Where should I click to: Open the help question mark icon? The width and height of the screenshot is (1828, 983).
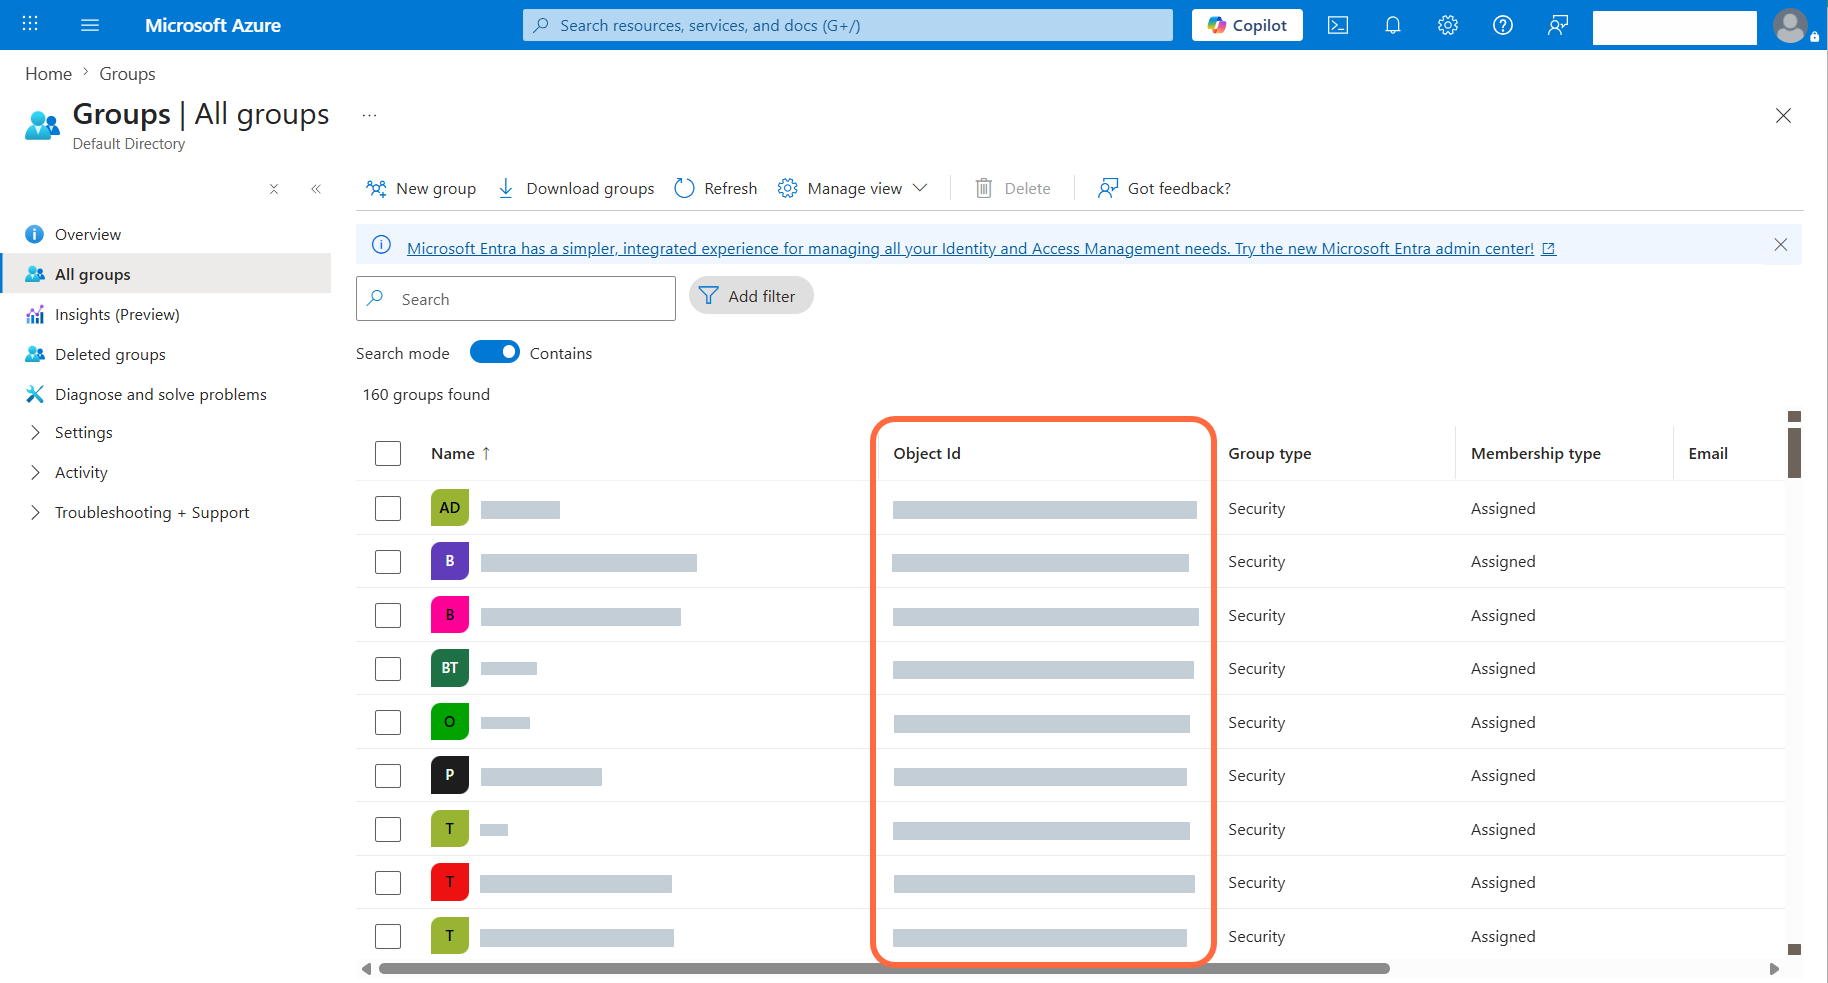click(x=1503, y=25)
